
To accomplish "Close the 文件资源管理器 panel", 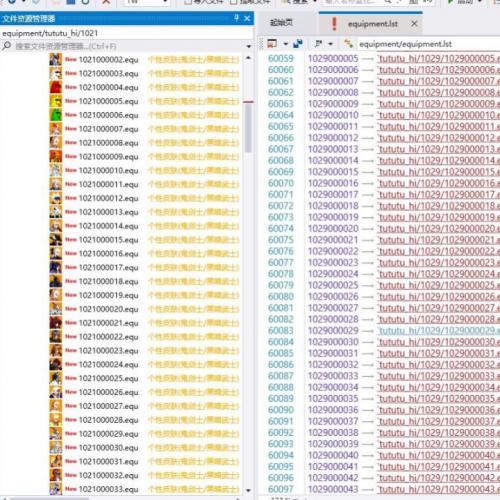I will coord(247,18).
